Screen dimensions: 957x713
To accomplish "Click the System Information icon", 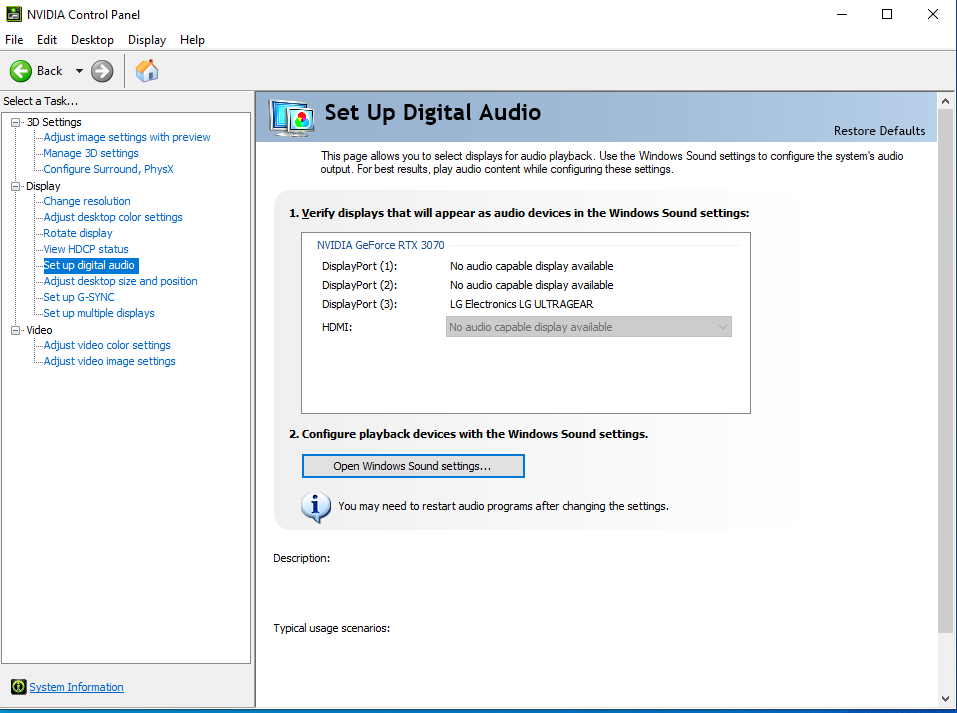I will pos(18,687).
